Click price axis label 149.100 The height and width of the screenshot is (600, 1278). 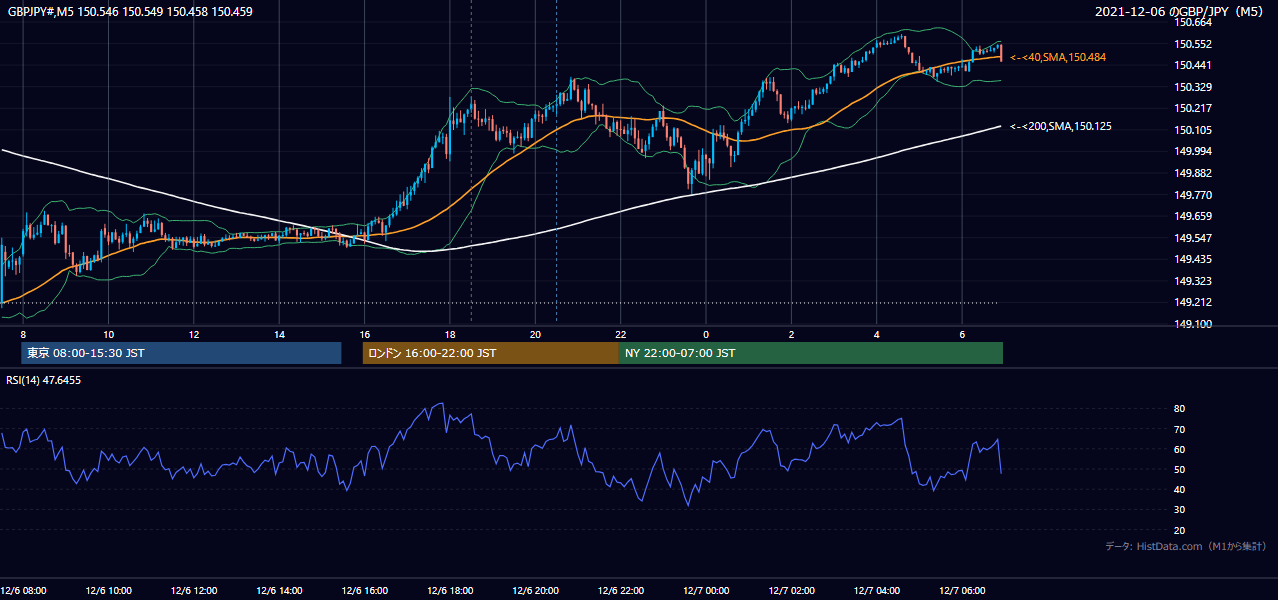tap(1192, 324)
